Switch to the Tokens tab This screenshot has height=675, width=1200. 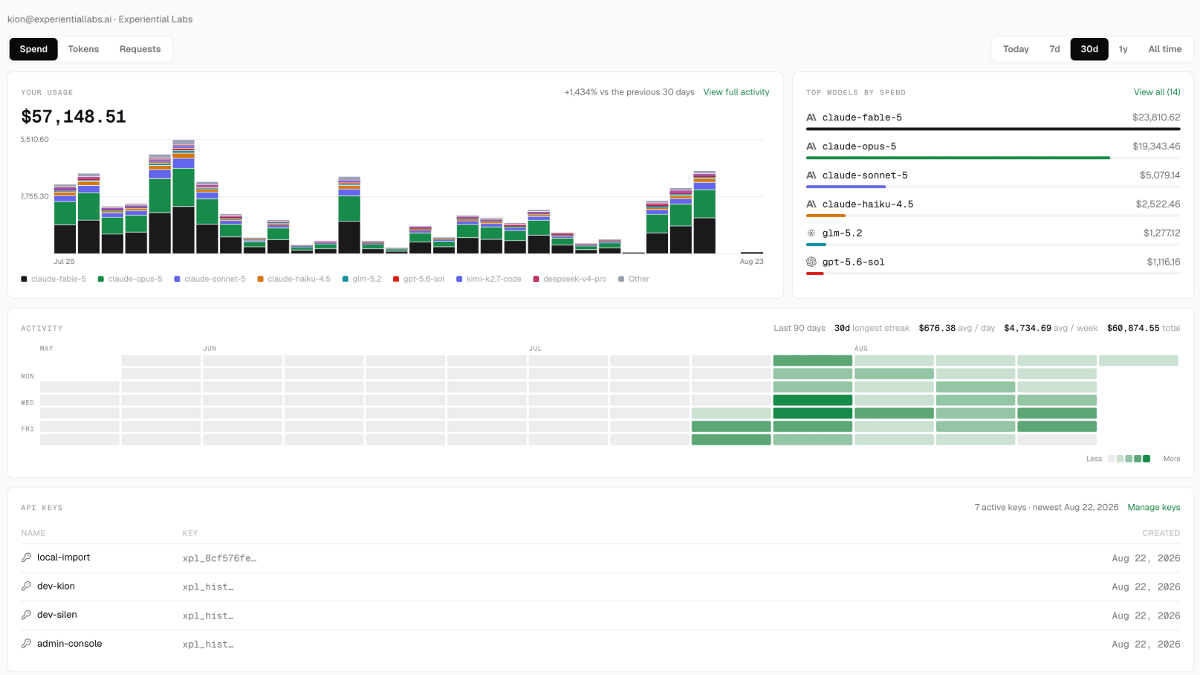(83, 49)
